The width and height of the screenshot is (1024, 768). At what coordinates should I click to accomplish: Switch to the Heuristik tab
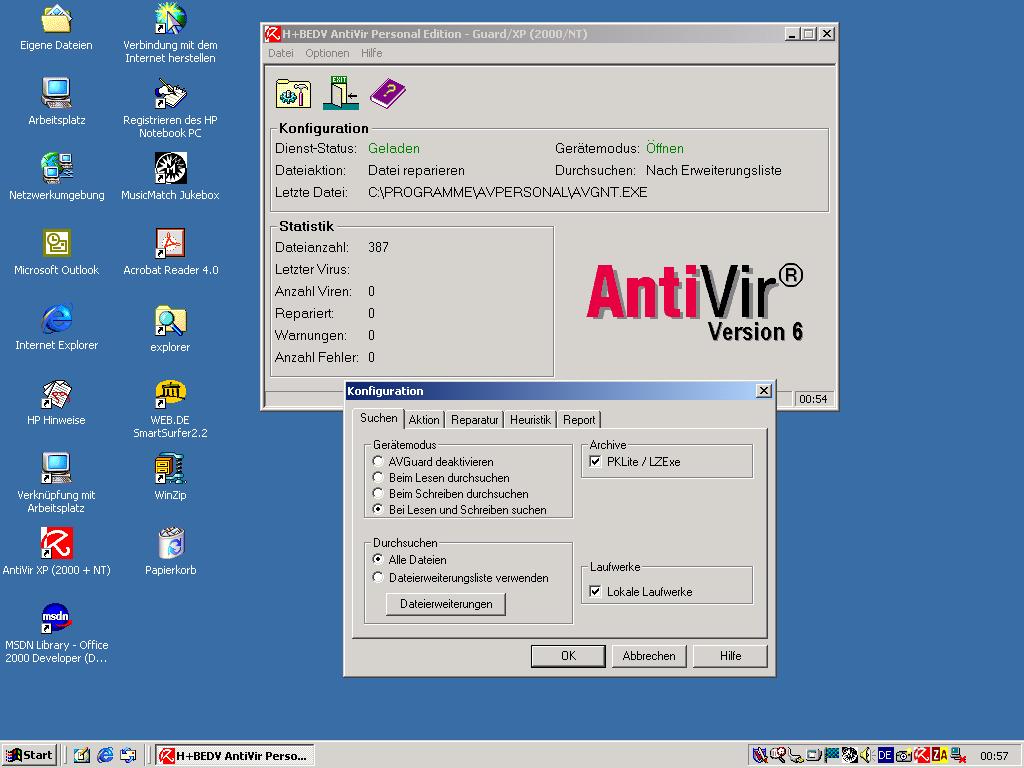530,420
